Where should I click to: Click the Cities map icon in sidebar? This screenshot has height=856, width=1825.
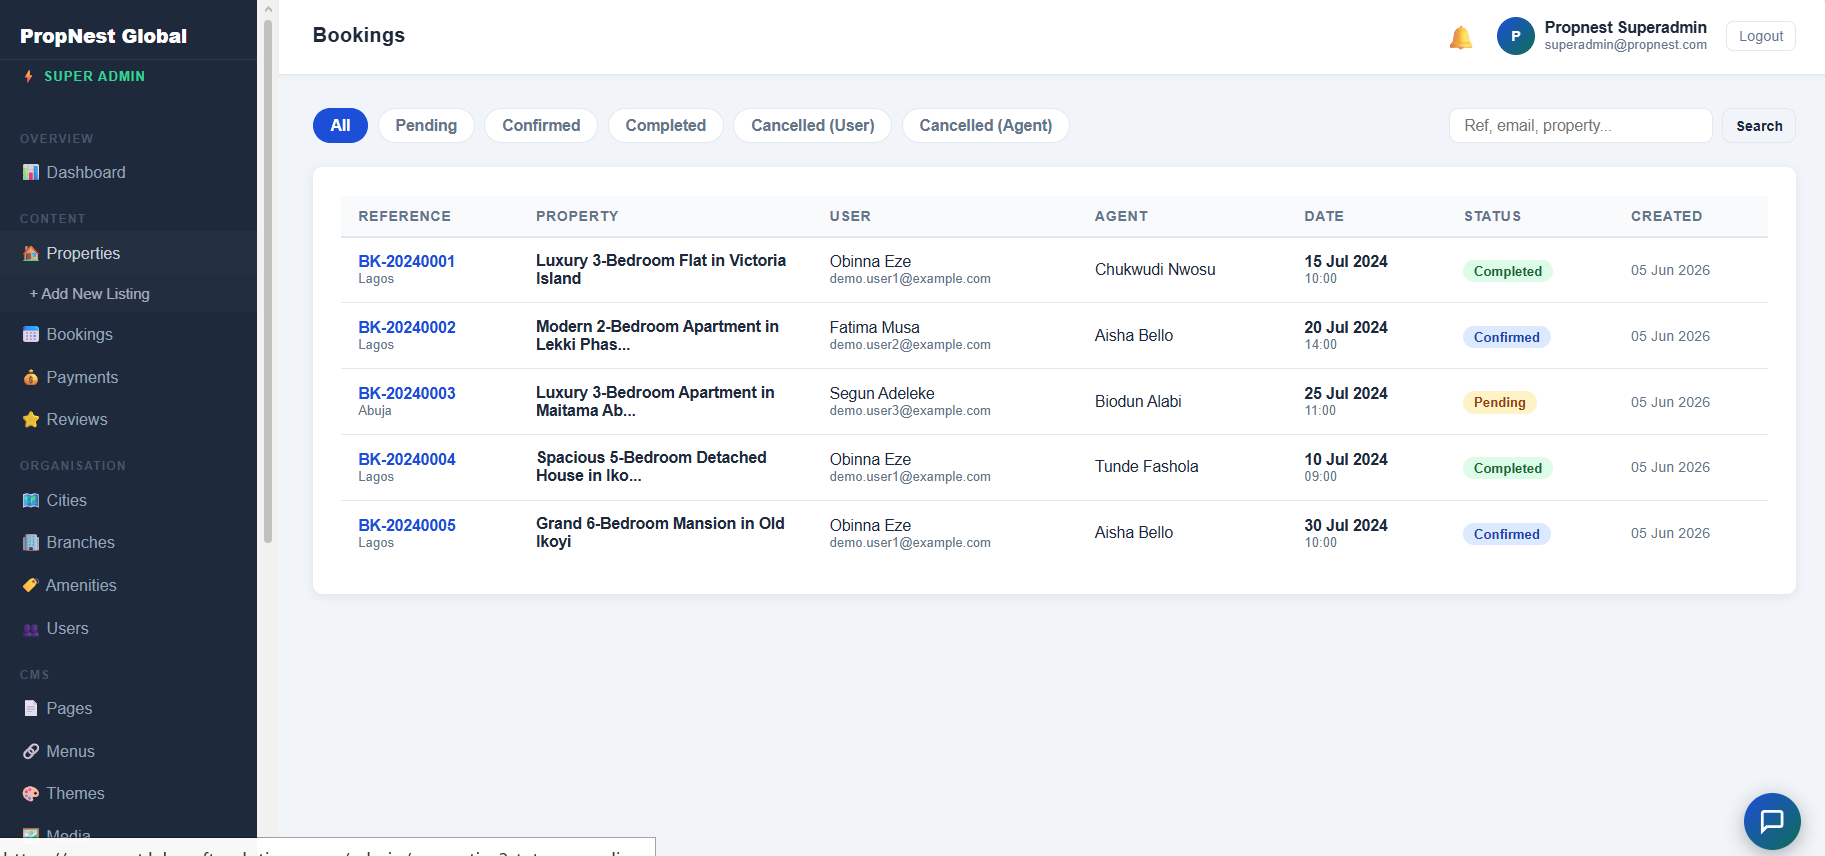pos(31,500)
